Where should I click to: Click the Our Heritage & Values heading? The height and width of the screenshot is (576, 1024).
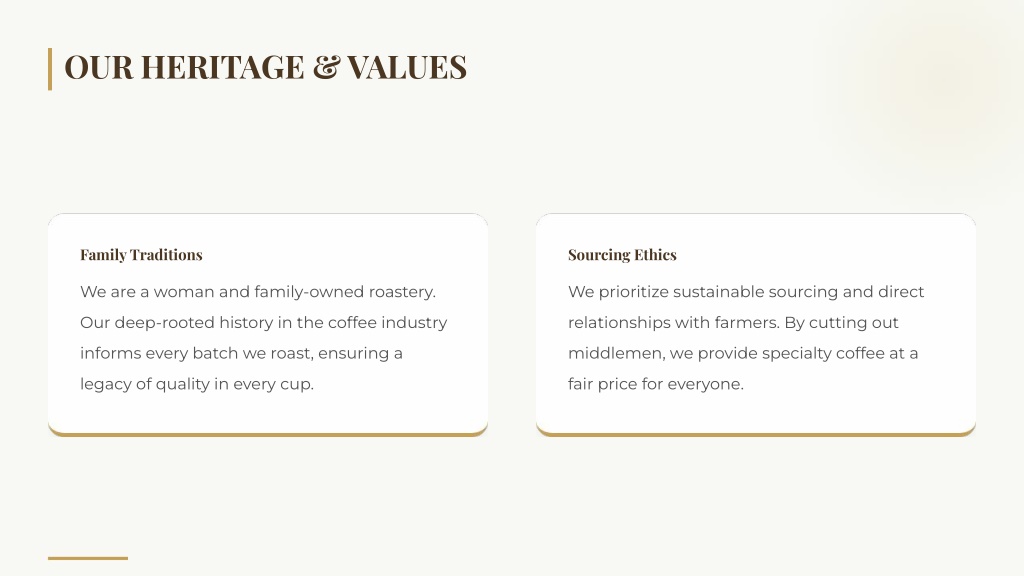265,67
